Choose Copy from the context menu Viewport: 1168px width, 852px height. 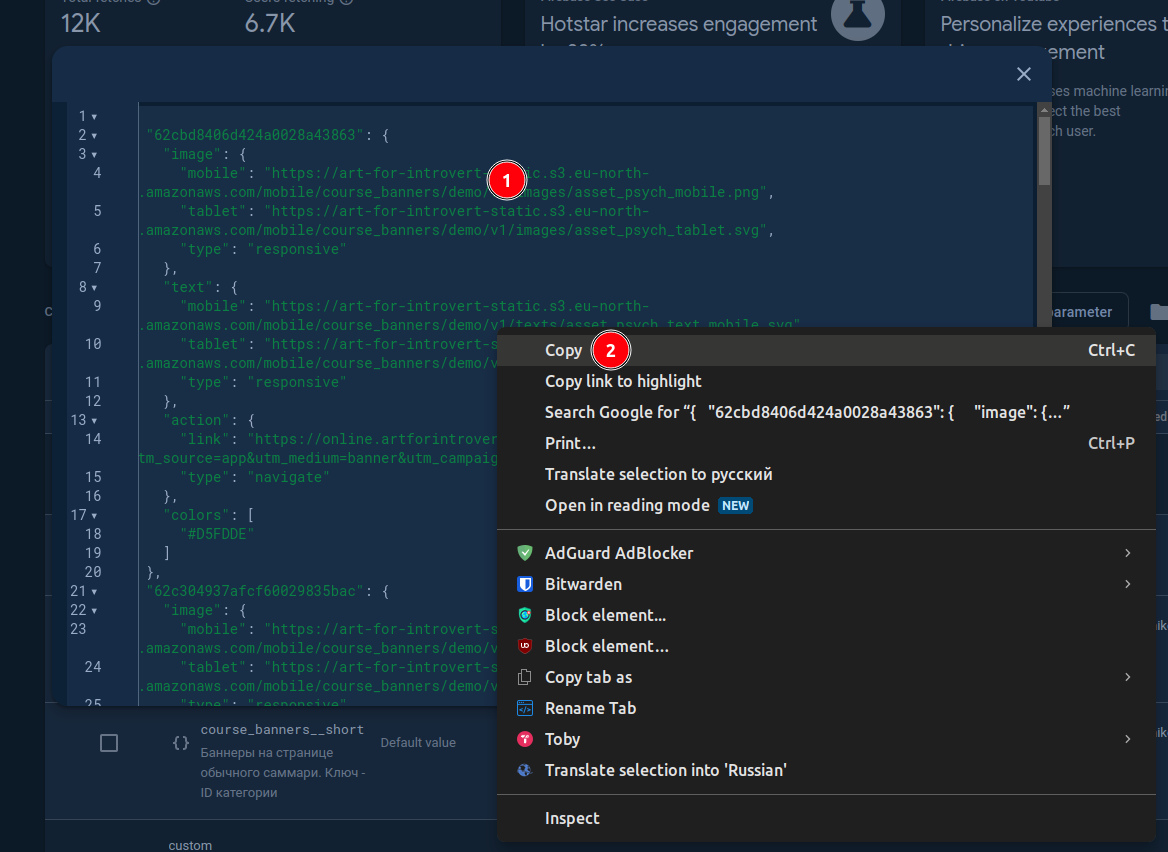pos(563,350)
